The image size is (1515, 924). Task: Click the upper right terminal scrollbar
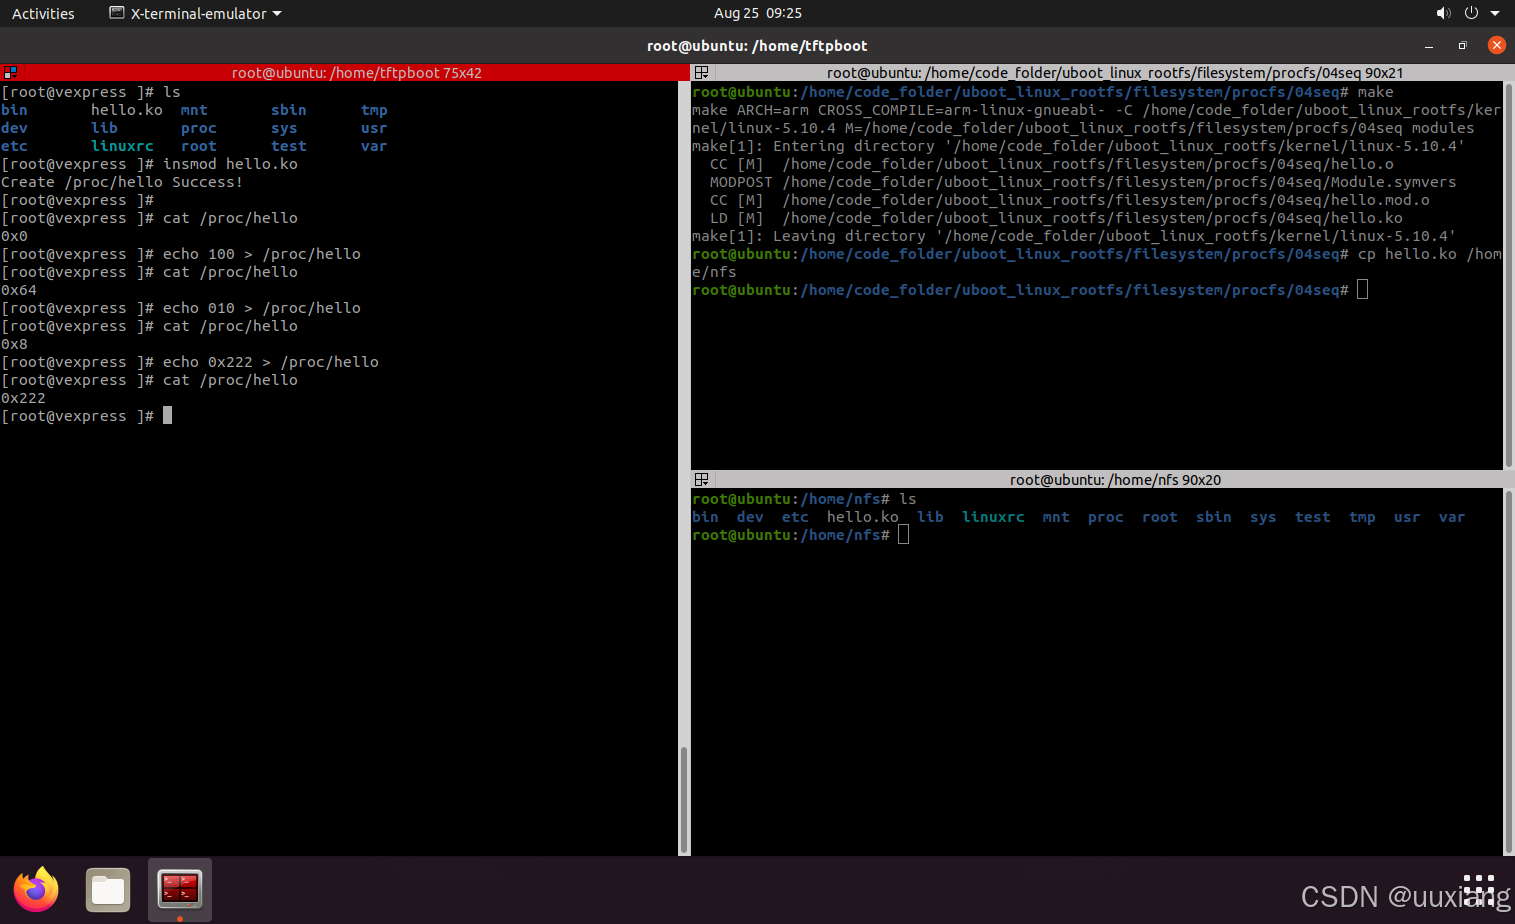(1509, 274)
